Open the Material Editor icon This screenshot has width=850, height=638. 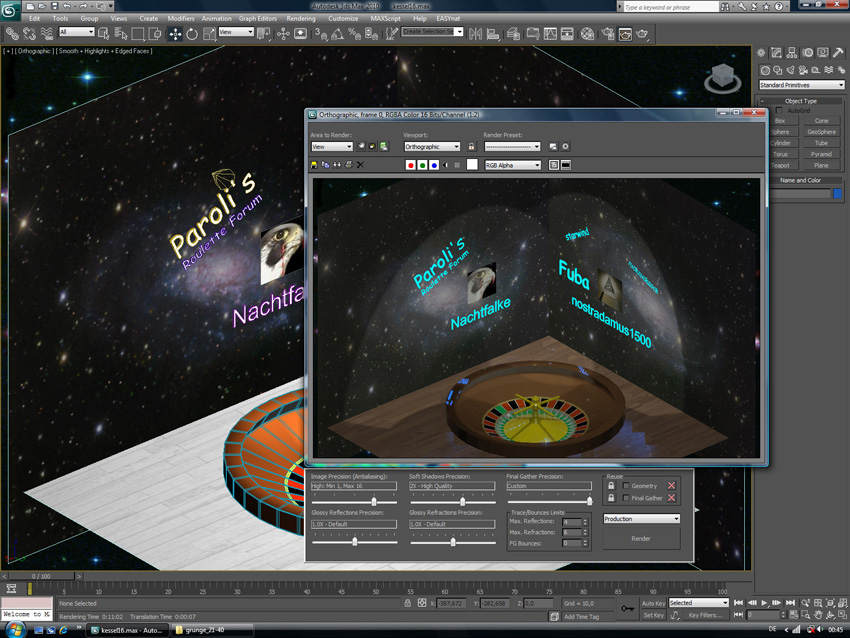(x=587, y=34)
